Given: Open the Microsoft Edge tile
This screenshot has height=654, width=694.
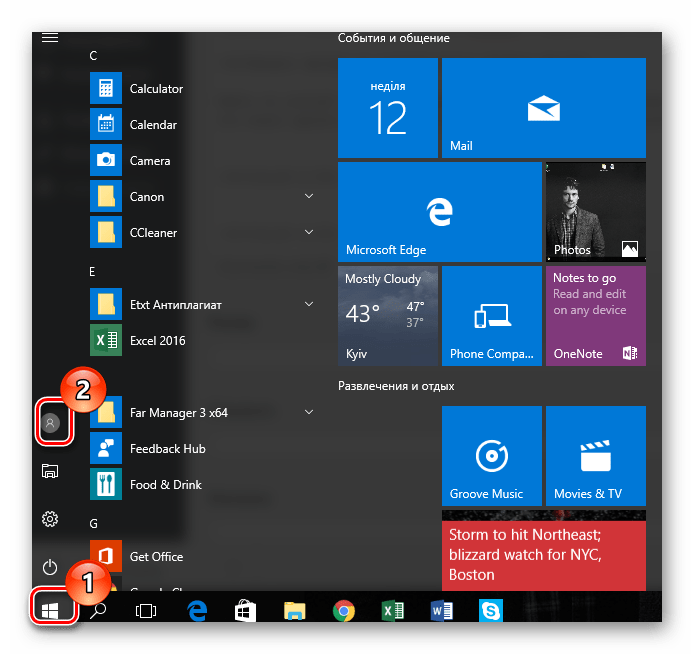Looking at the screenshot, I should pyautogui.click(x=440, y=212).
